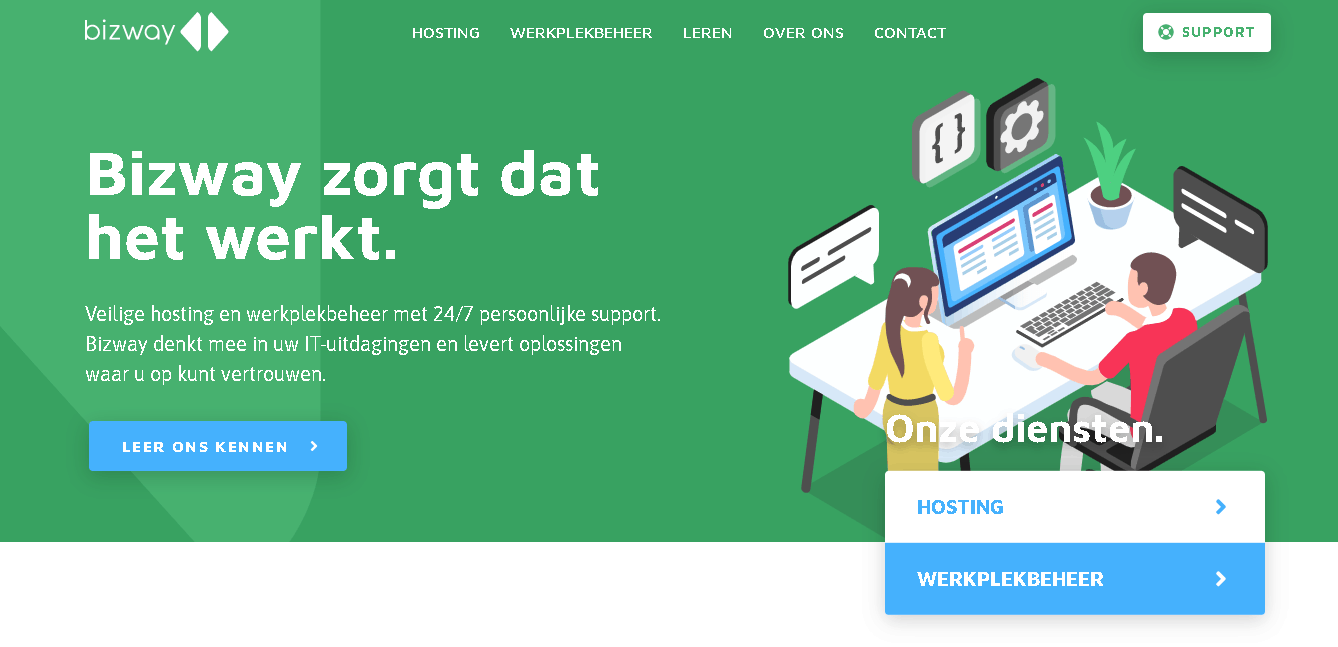Click the curly braces code icon
The image size is (1338, 647).
(945, 138)
